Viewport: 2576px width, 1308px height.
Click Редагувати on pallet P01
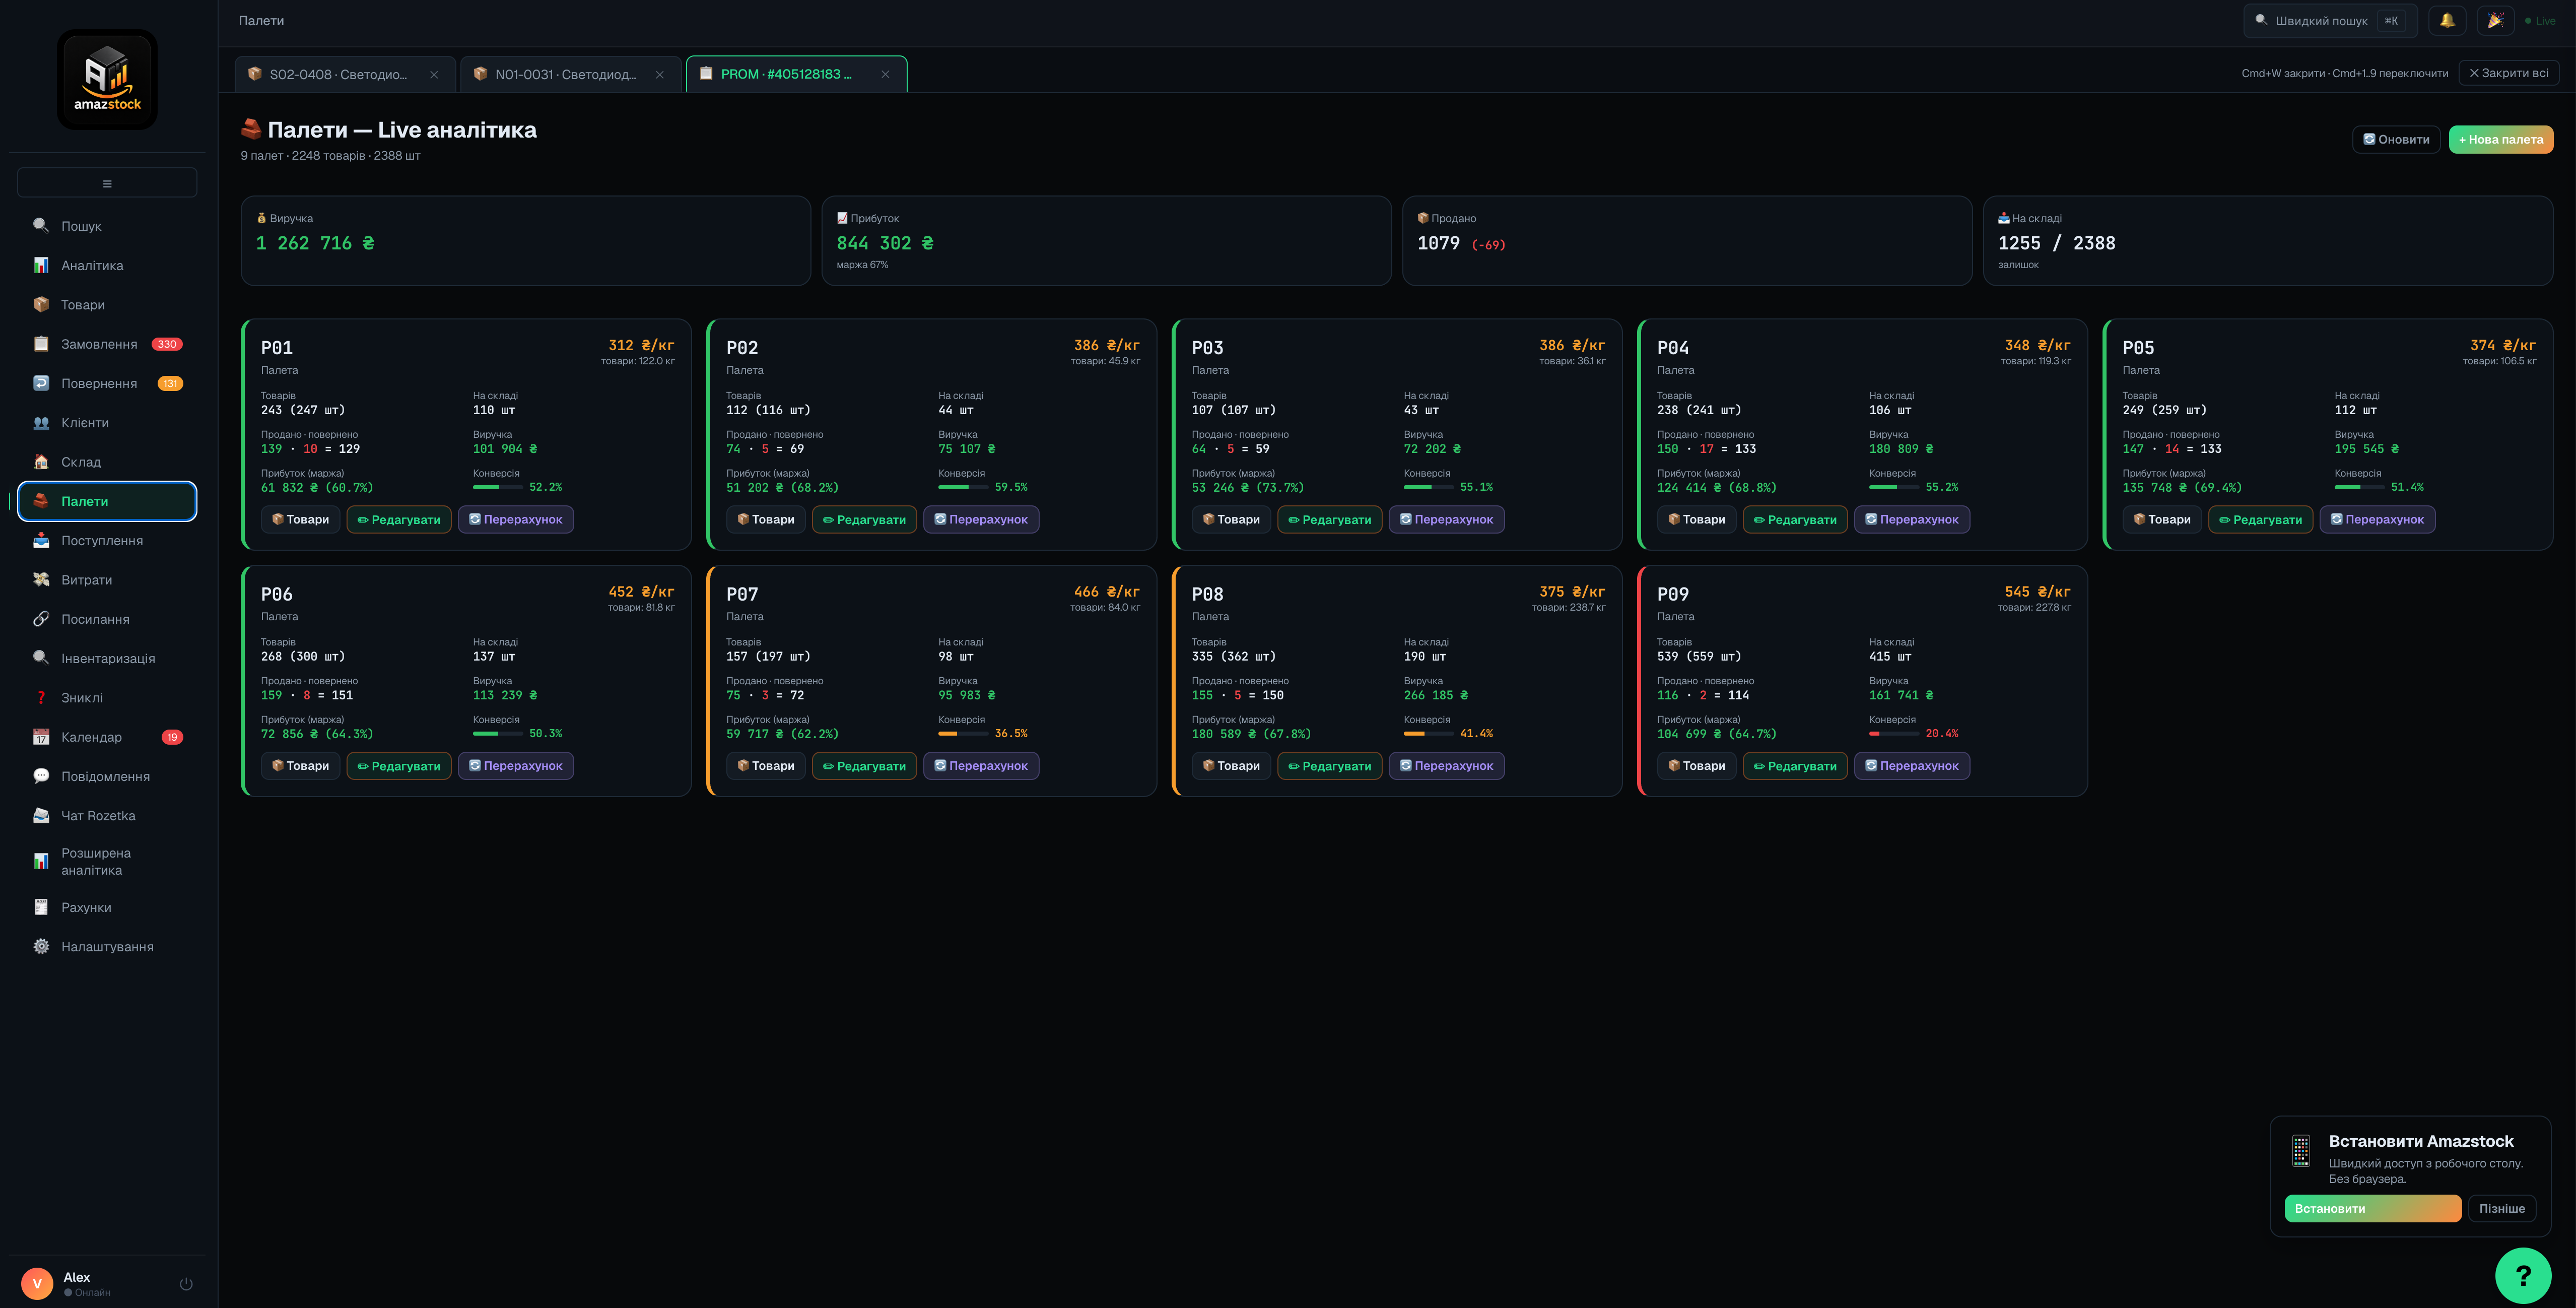399,520
